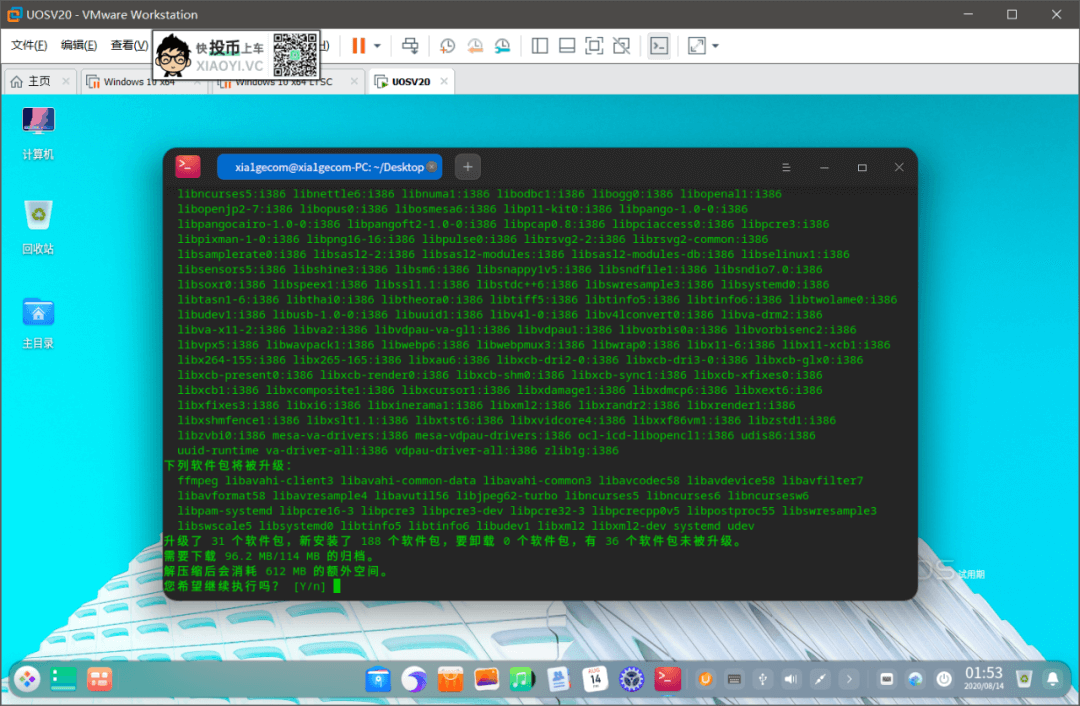This screenshot has width=1080, height=706.
Task: Enter VMware full screen mode
Action: coord(594,46)
